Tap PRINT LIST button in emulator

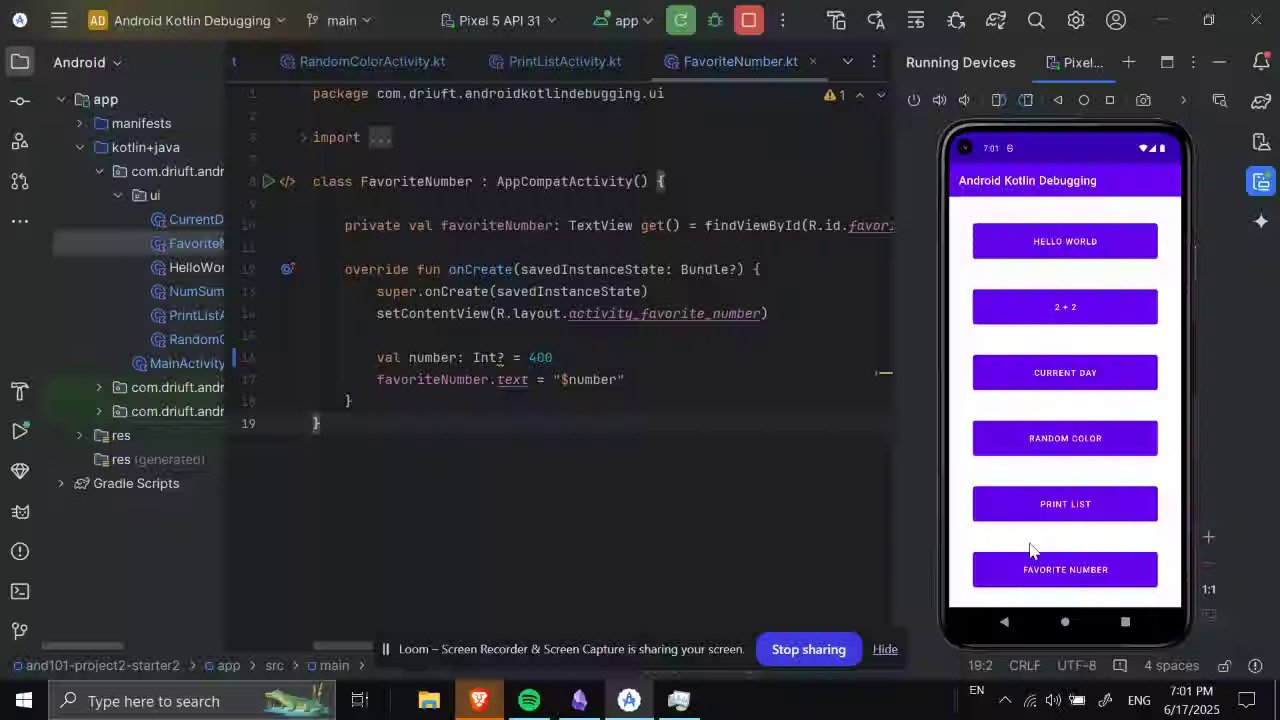pyautogui.click(x=1065, y=504)
